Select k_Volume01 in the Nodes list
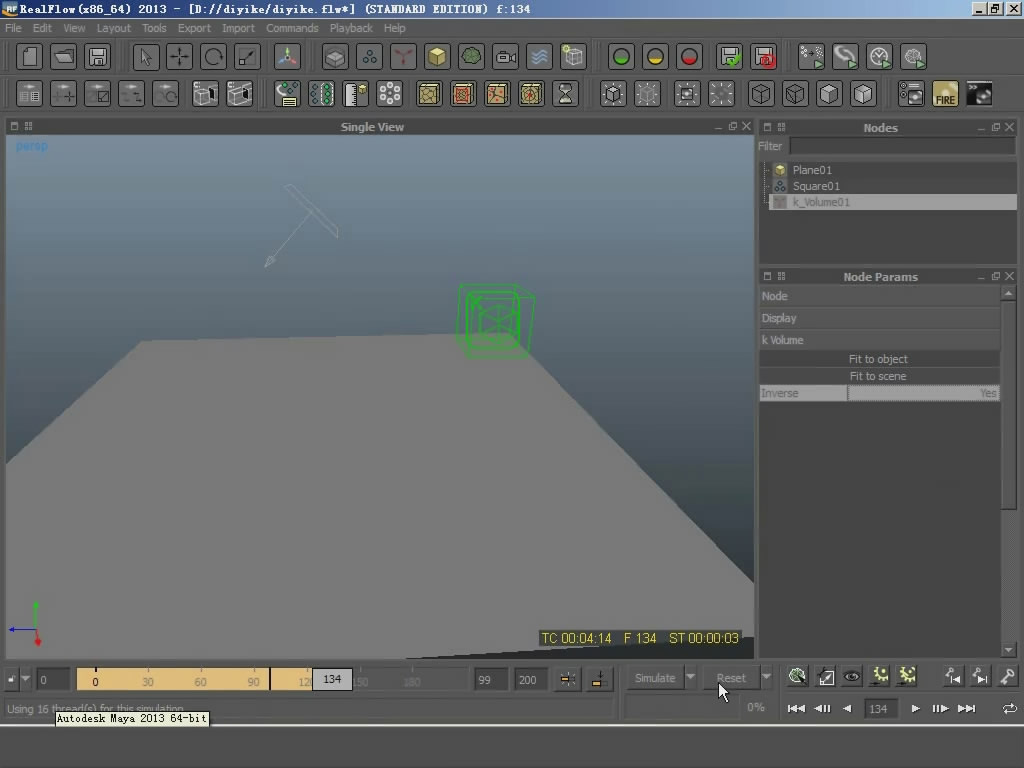Viewport: 1024px width, 768px height. 892,202
